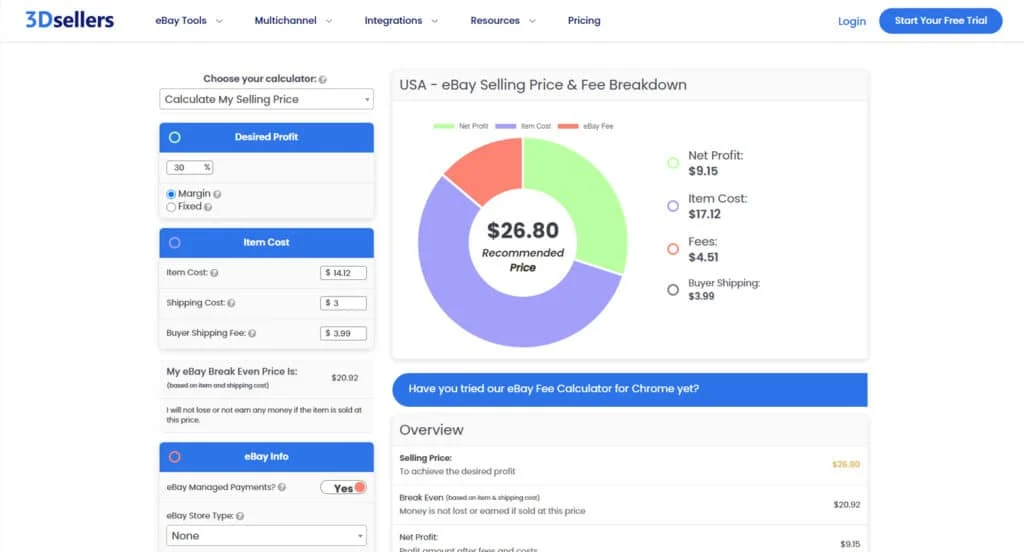Go to the Pricing page
Image resolution: width=1024 pixels, height=552 pixels.
point(584,20)
